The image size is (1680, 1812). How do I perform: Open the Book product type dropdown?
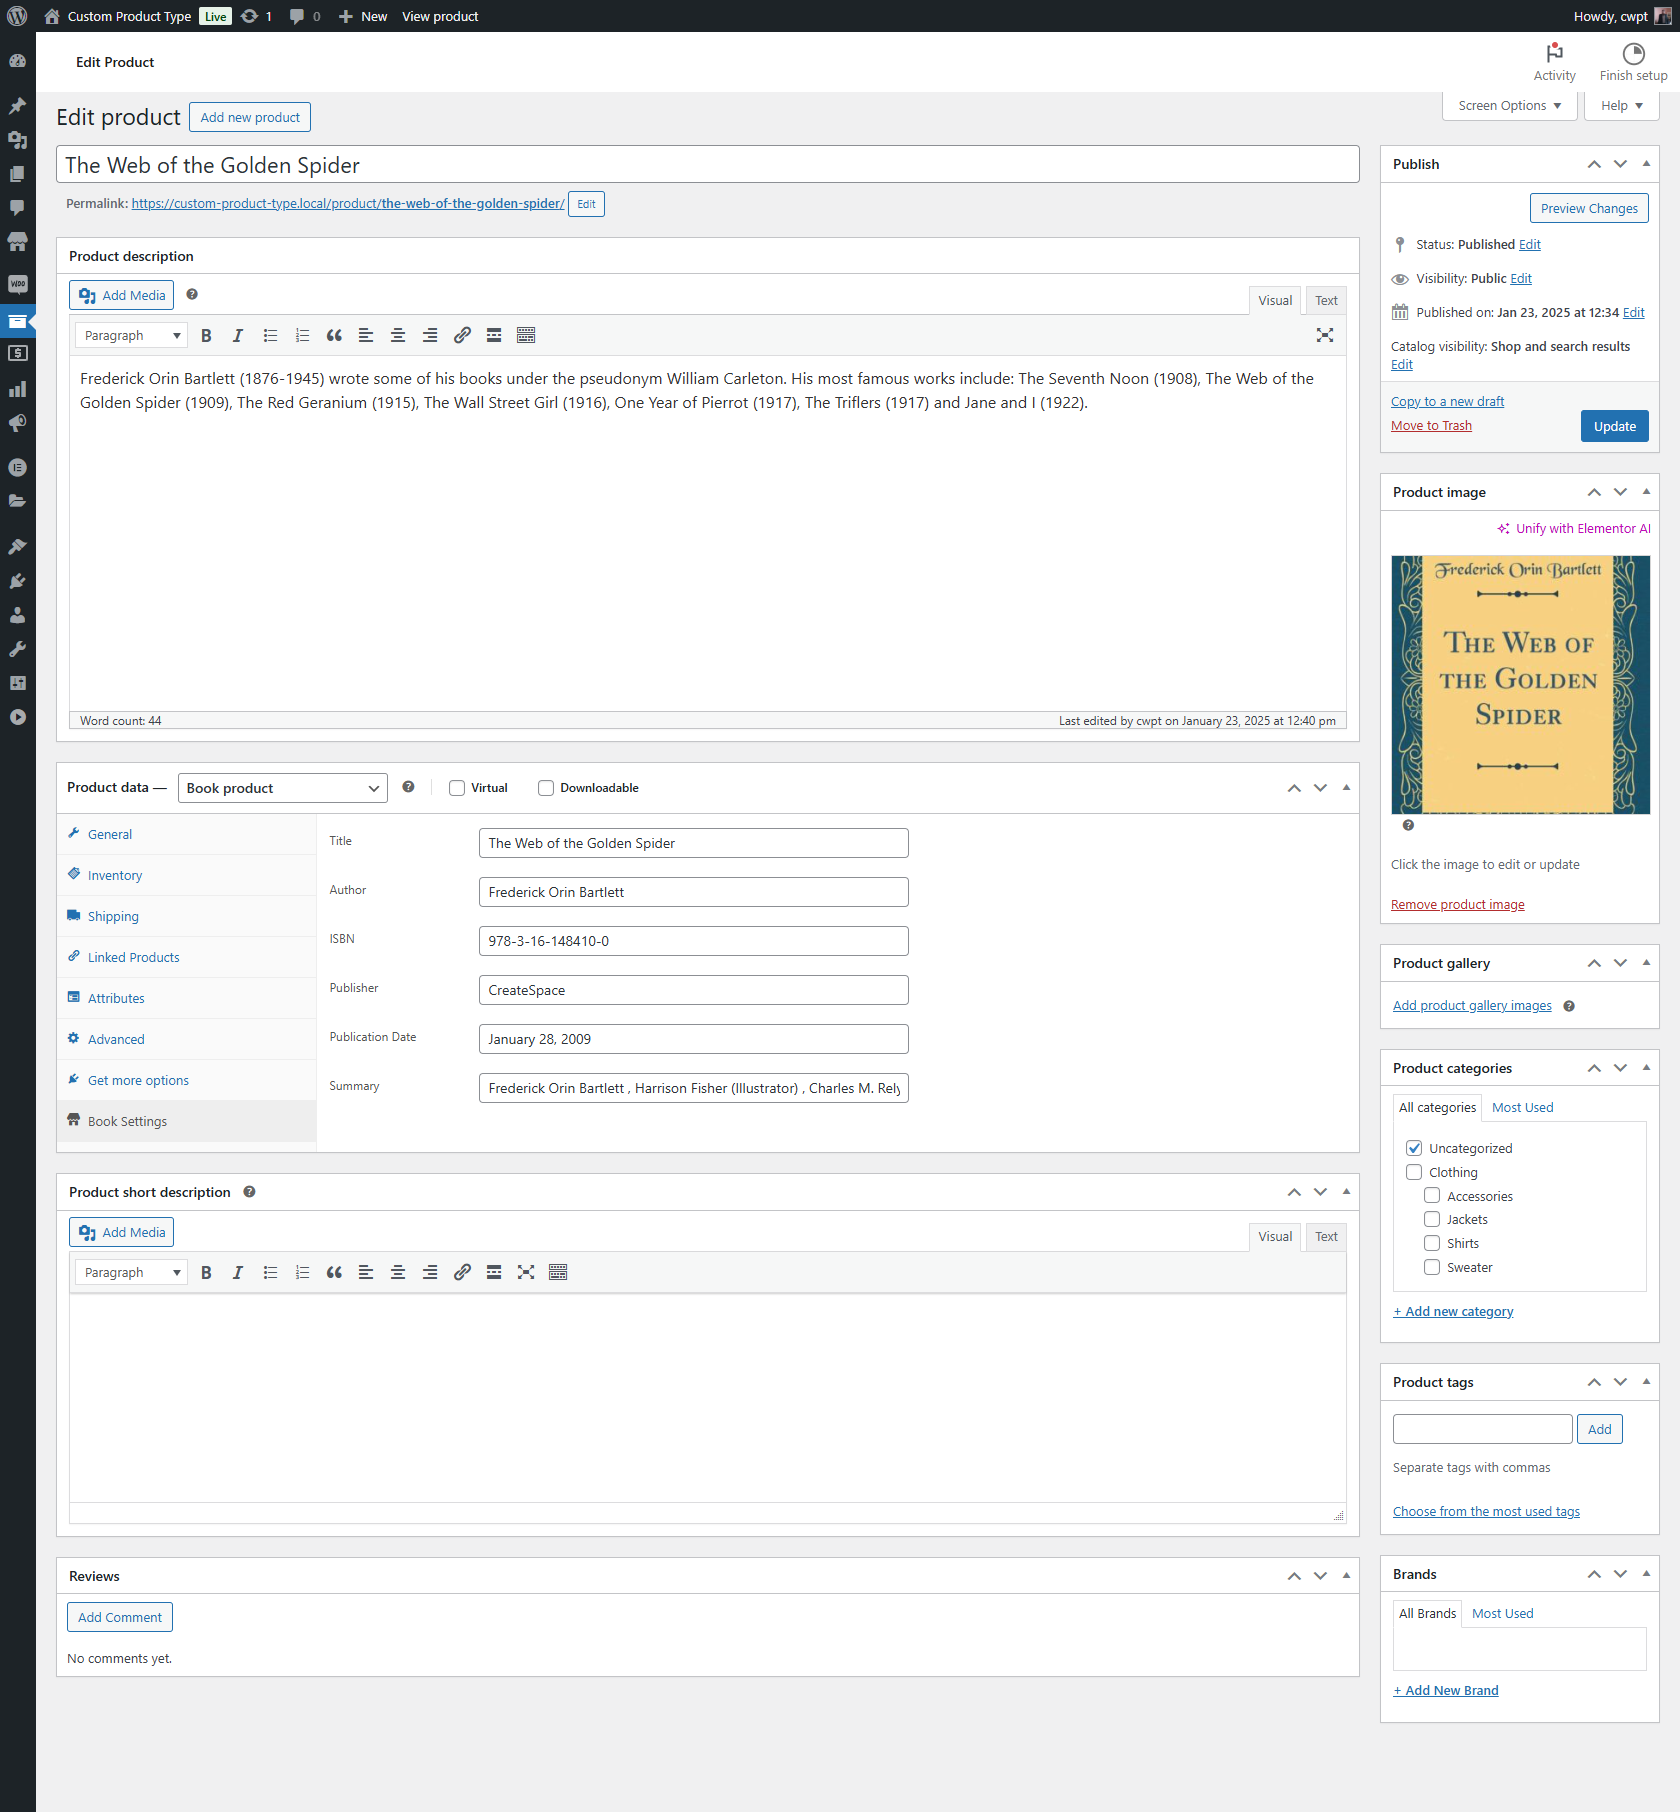[283, 788]
